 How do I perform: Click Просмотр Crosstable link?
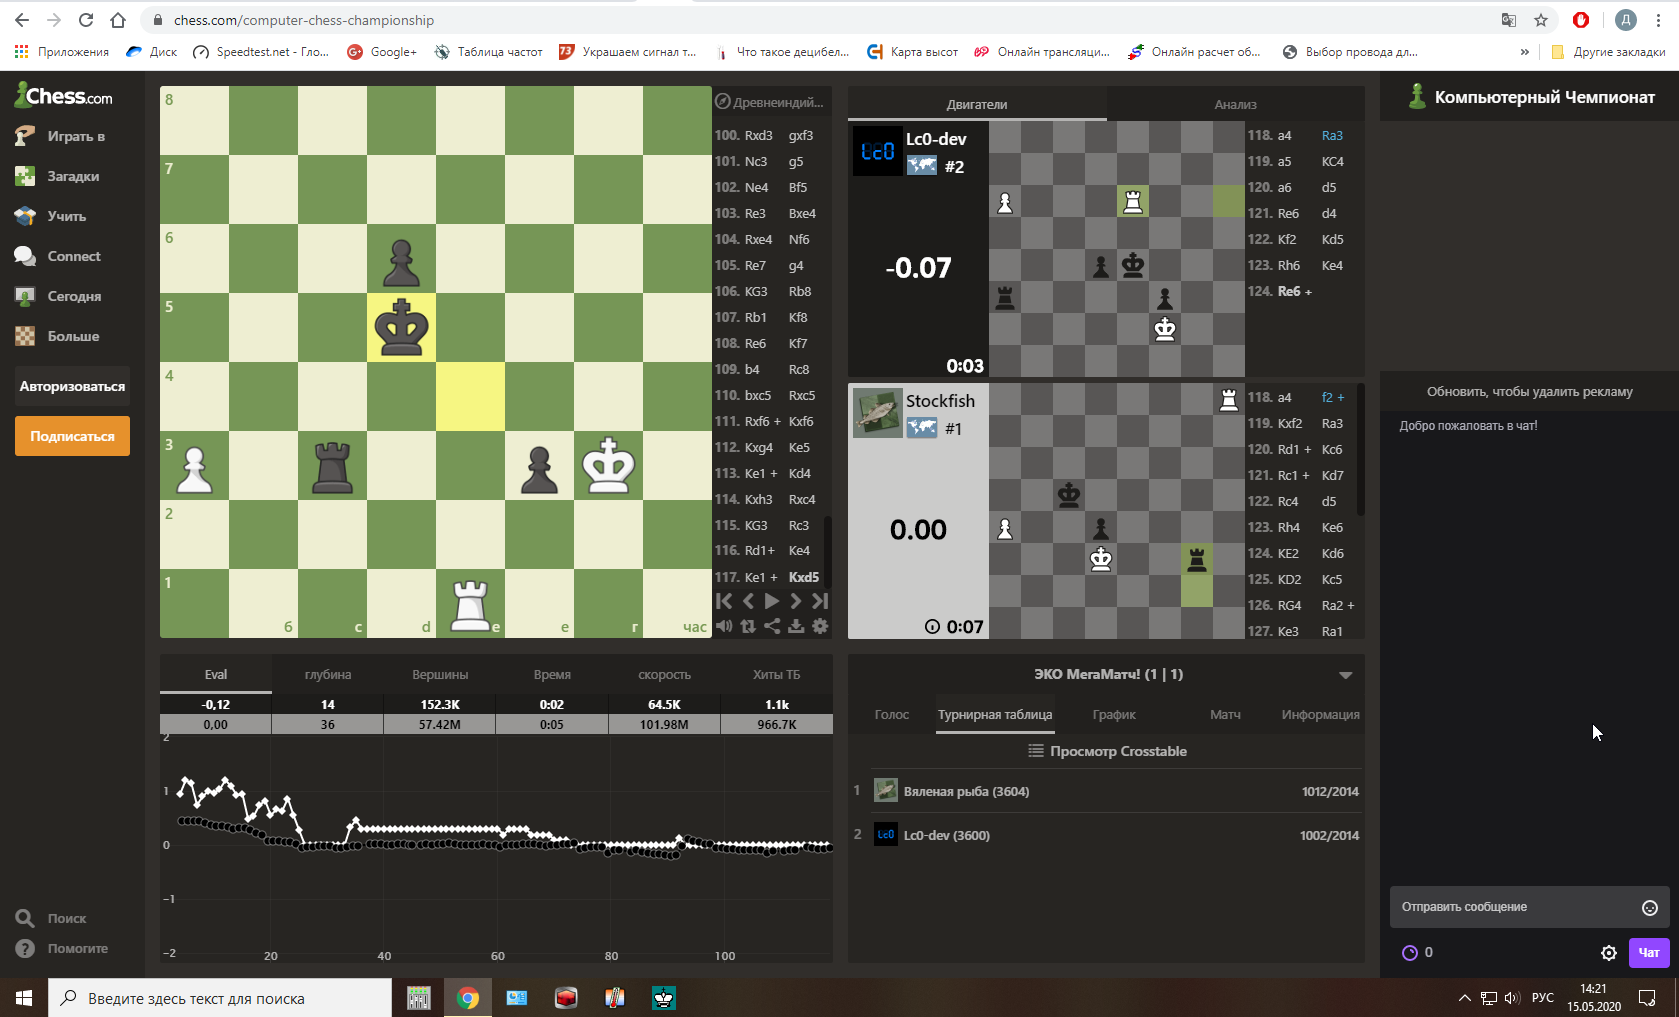click(x=1107, y=751)
